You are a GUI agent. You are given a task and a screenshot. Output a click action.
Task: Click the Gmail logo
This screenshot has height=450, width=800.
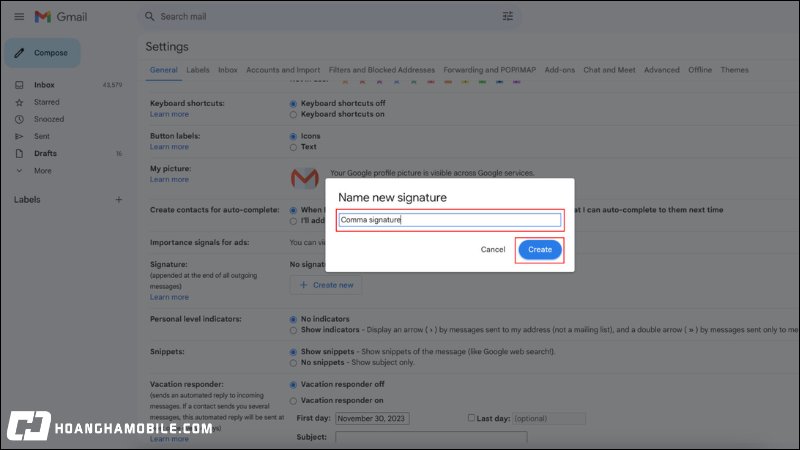point(61,17)
